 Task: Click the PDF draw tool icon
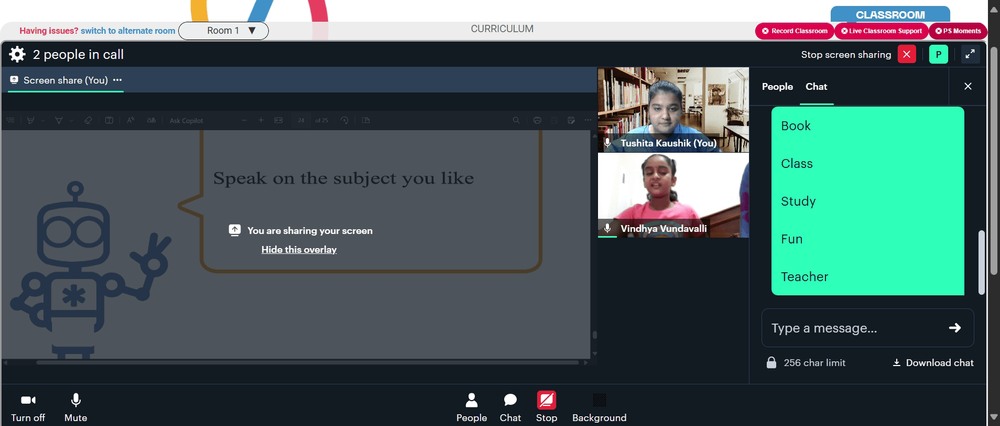pos(59,120)
